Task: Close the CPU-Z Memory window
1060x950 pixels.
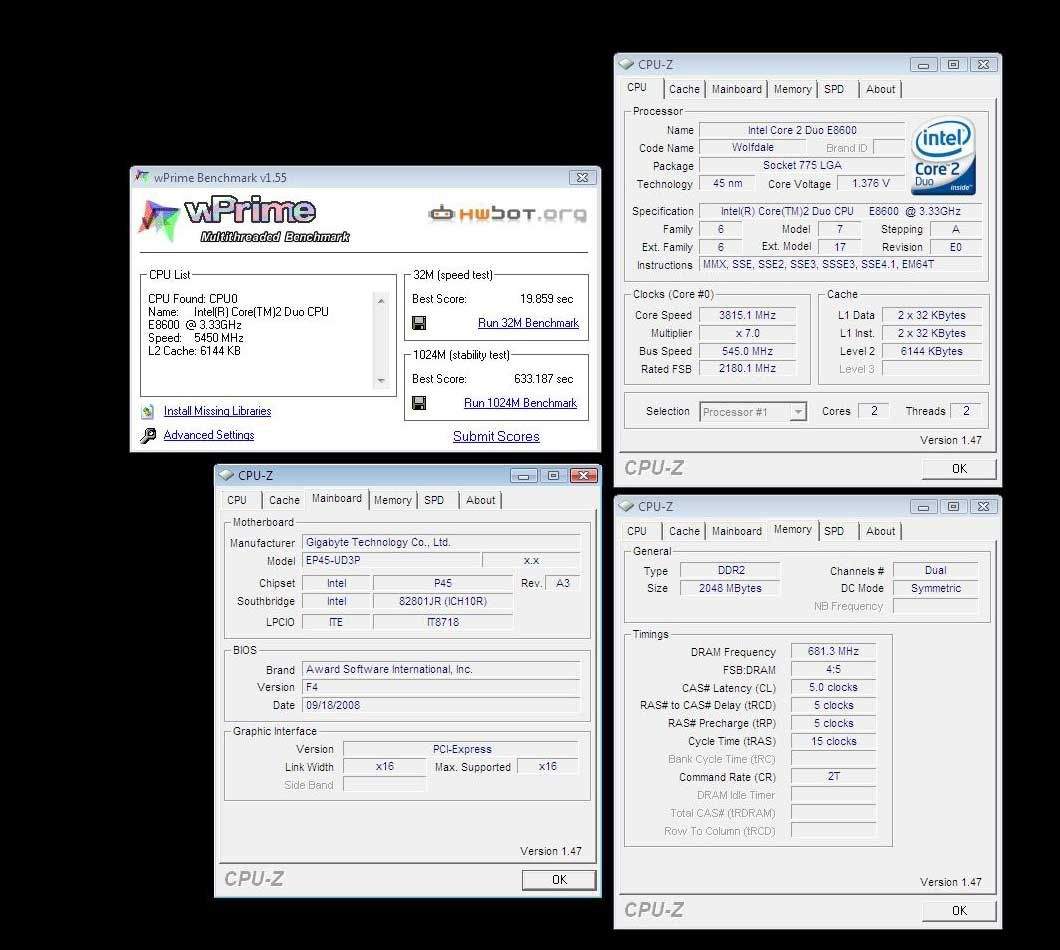Action: coord(984,506)
